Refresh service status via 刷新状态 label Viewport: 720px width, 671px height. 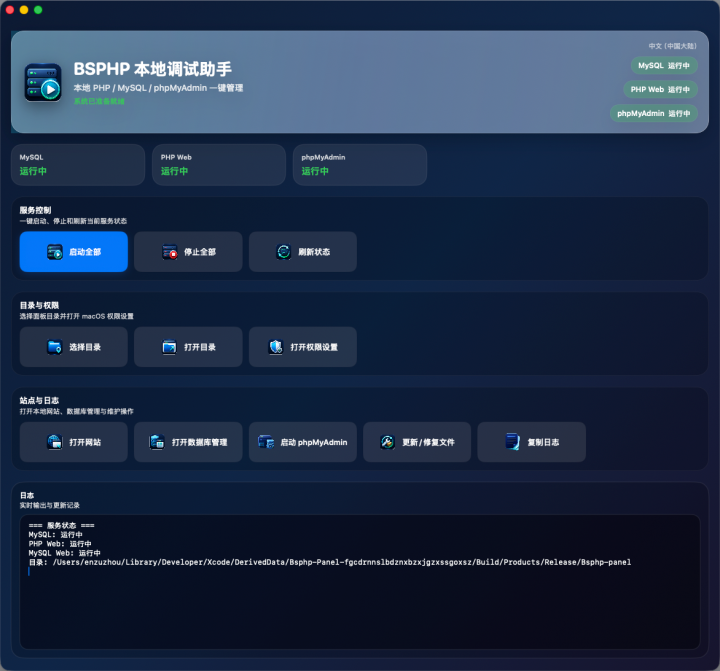(x=314, y=252)
